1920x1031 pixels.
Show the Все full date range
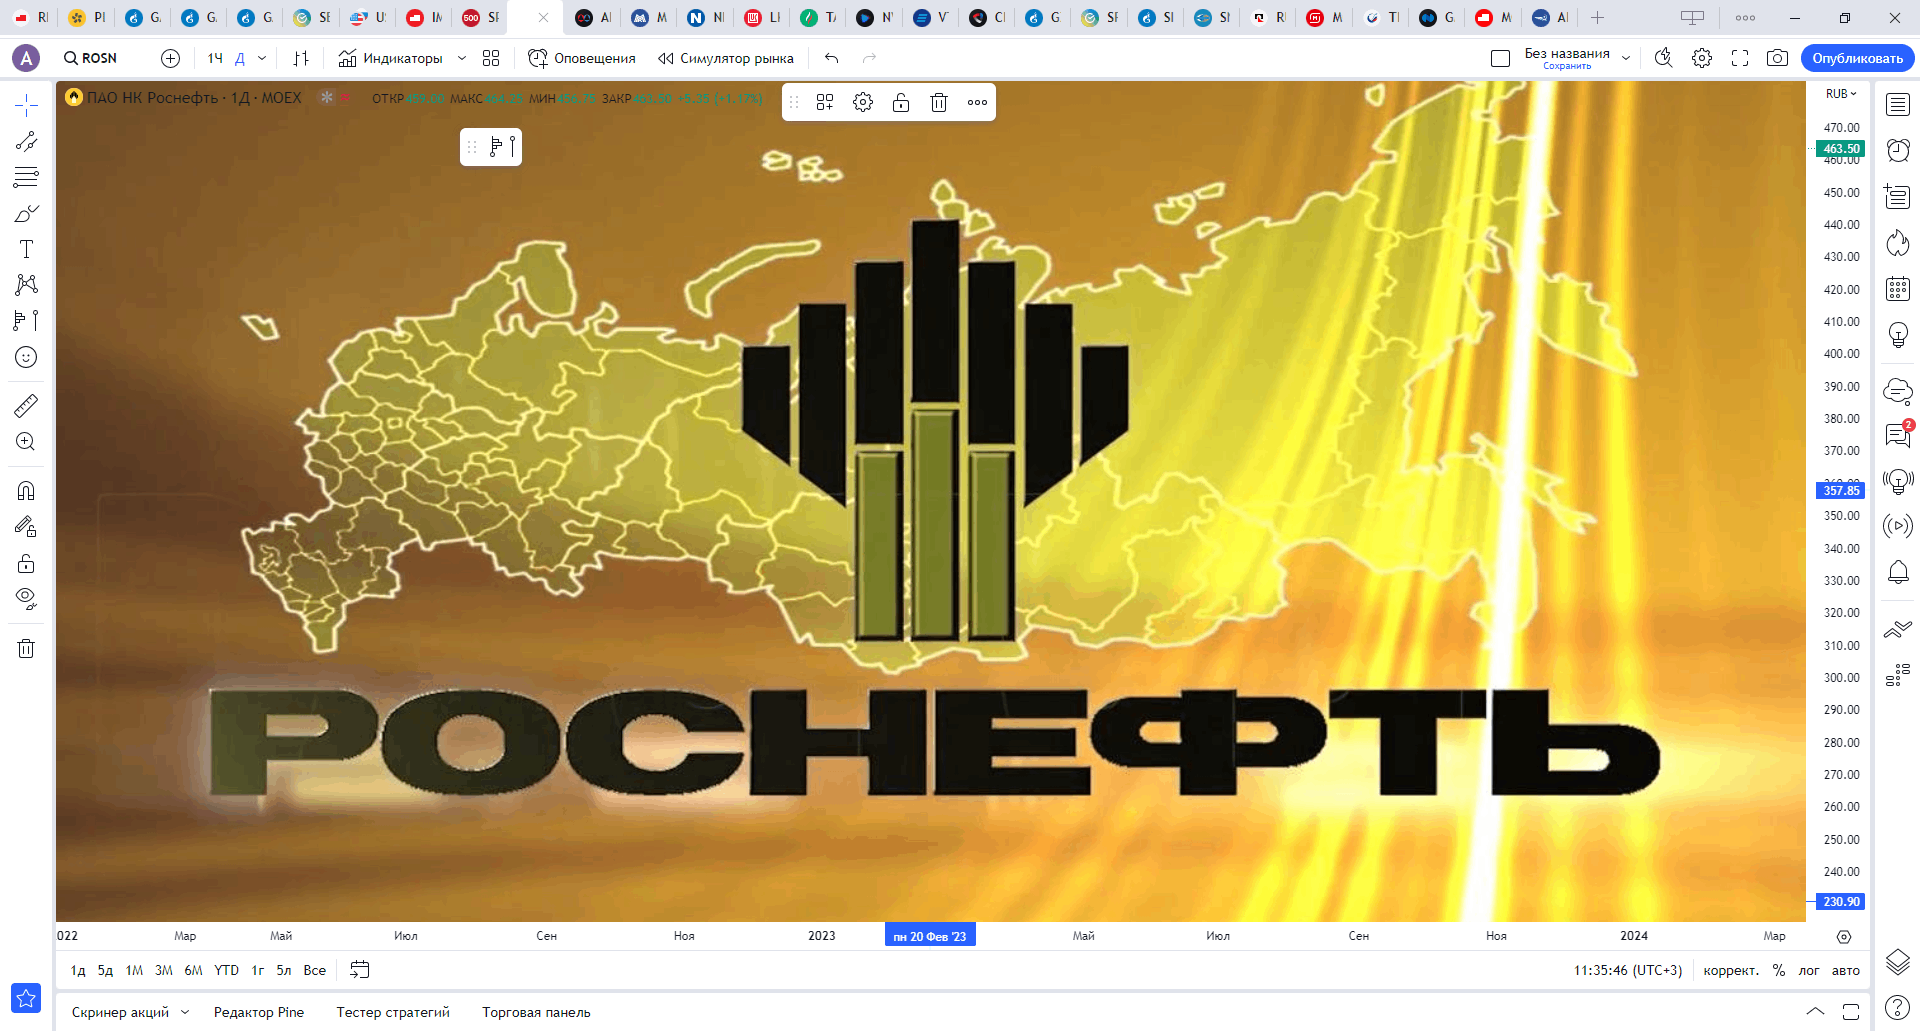pyautogui.click(x=315, y=970)
